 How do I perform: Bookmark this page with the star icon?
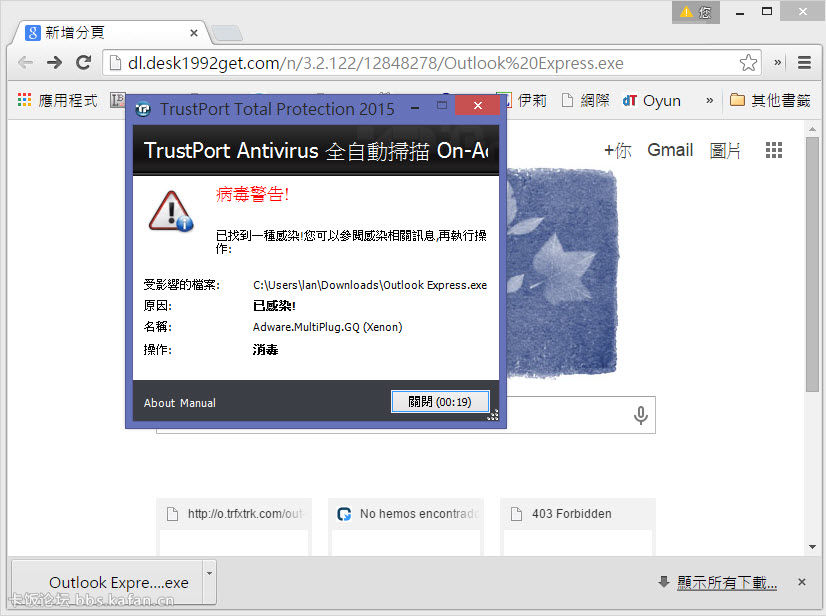click(x=748, y=63)
